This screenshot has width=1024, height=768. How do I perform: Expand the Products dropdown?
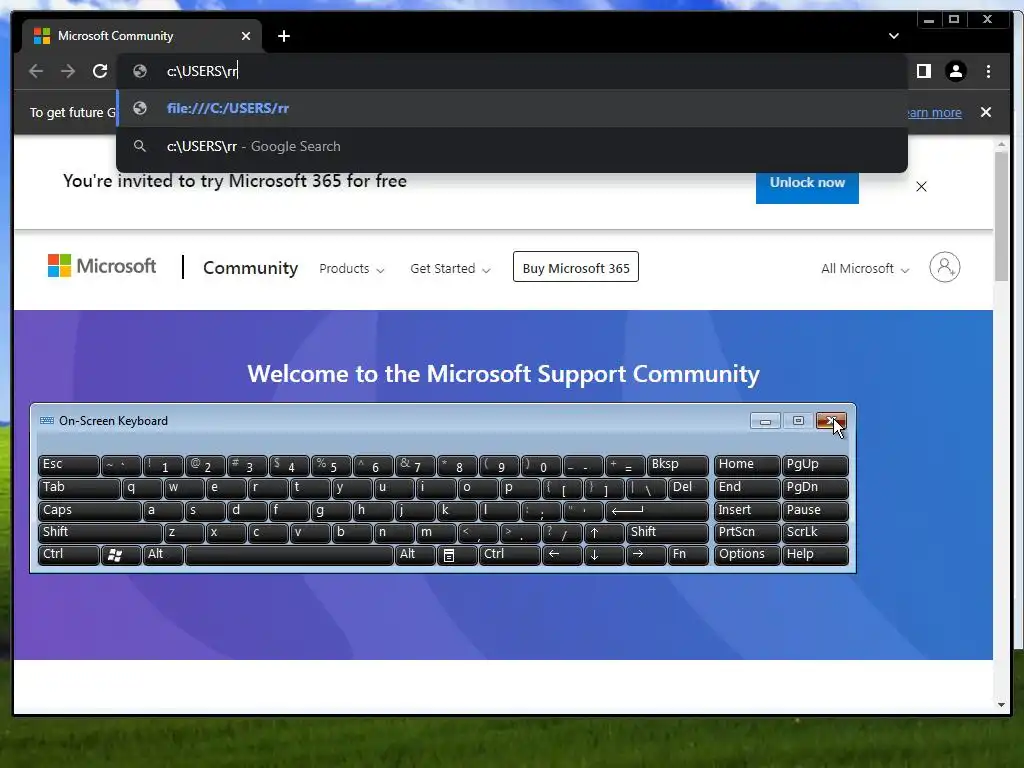(x=351, y=268)
